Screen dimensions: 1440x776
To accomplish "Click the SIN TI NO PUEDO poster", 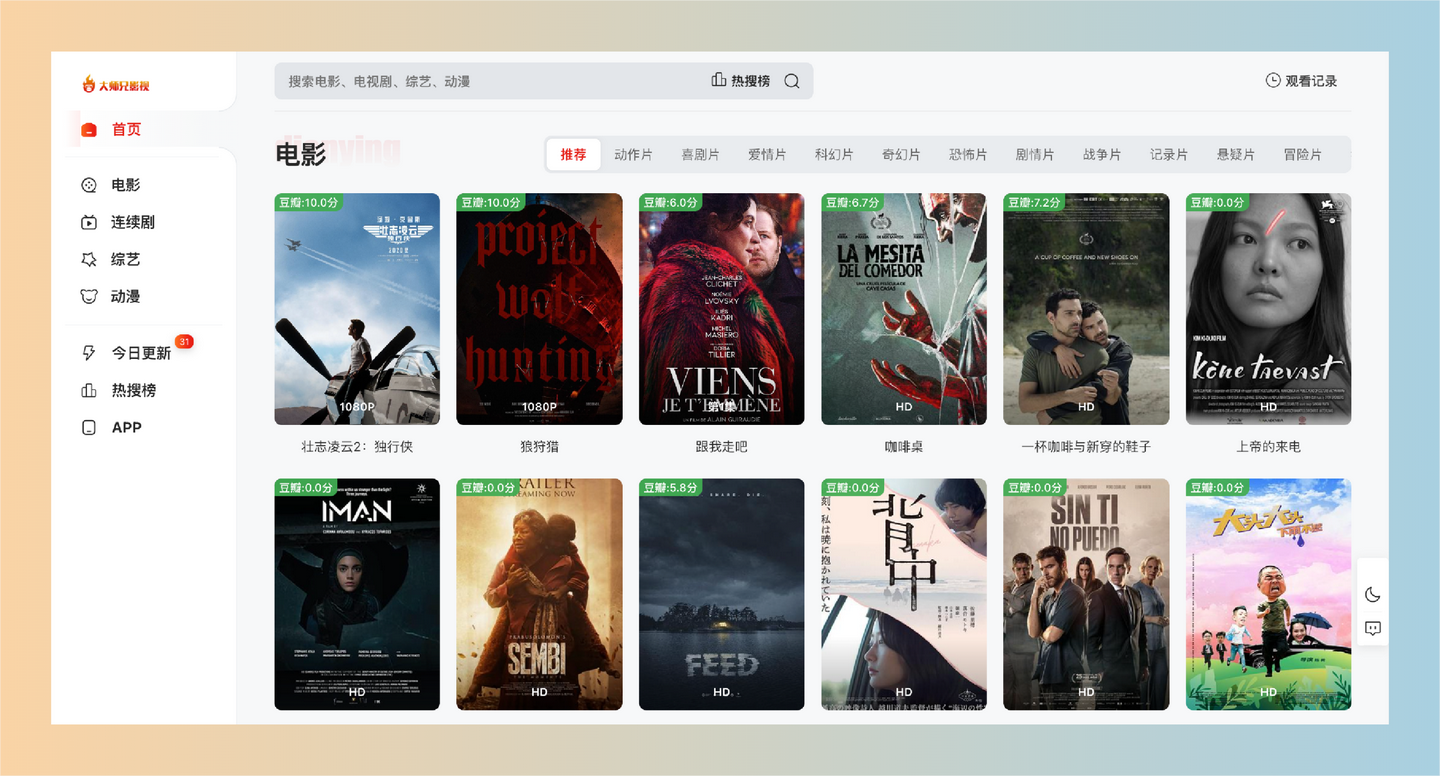I will [1086, 594].
